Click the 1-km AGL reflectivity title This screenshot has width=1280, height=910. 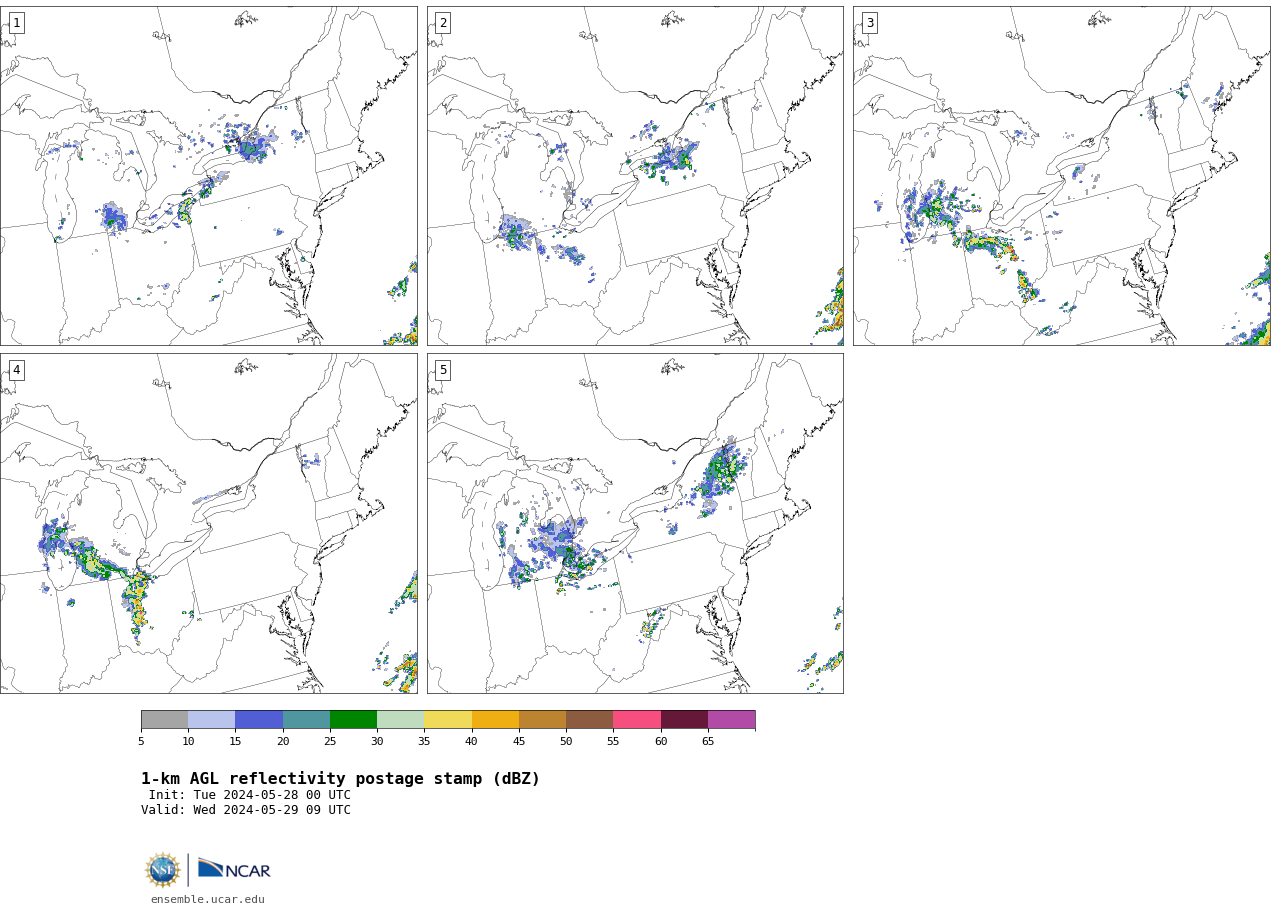pyautogui.click(x=340, y=779)
